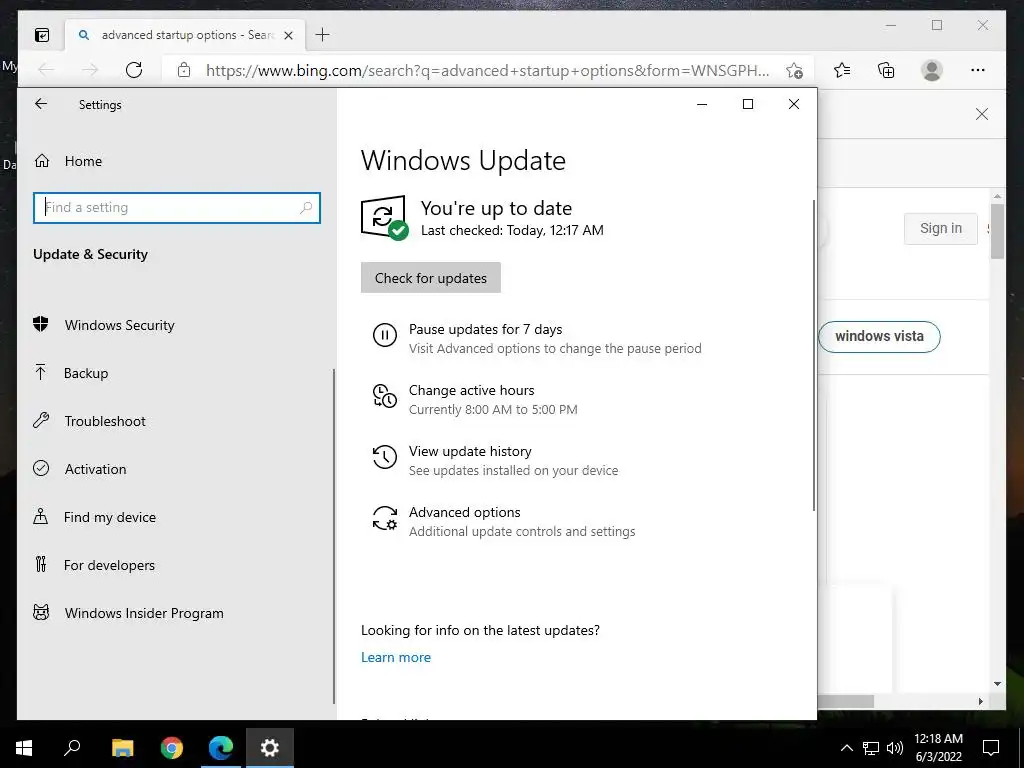Open the Action Center notifications
1024x768 pixels.
click(991, 748)
